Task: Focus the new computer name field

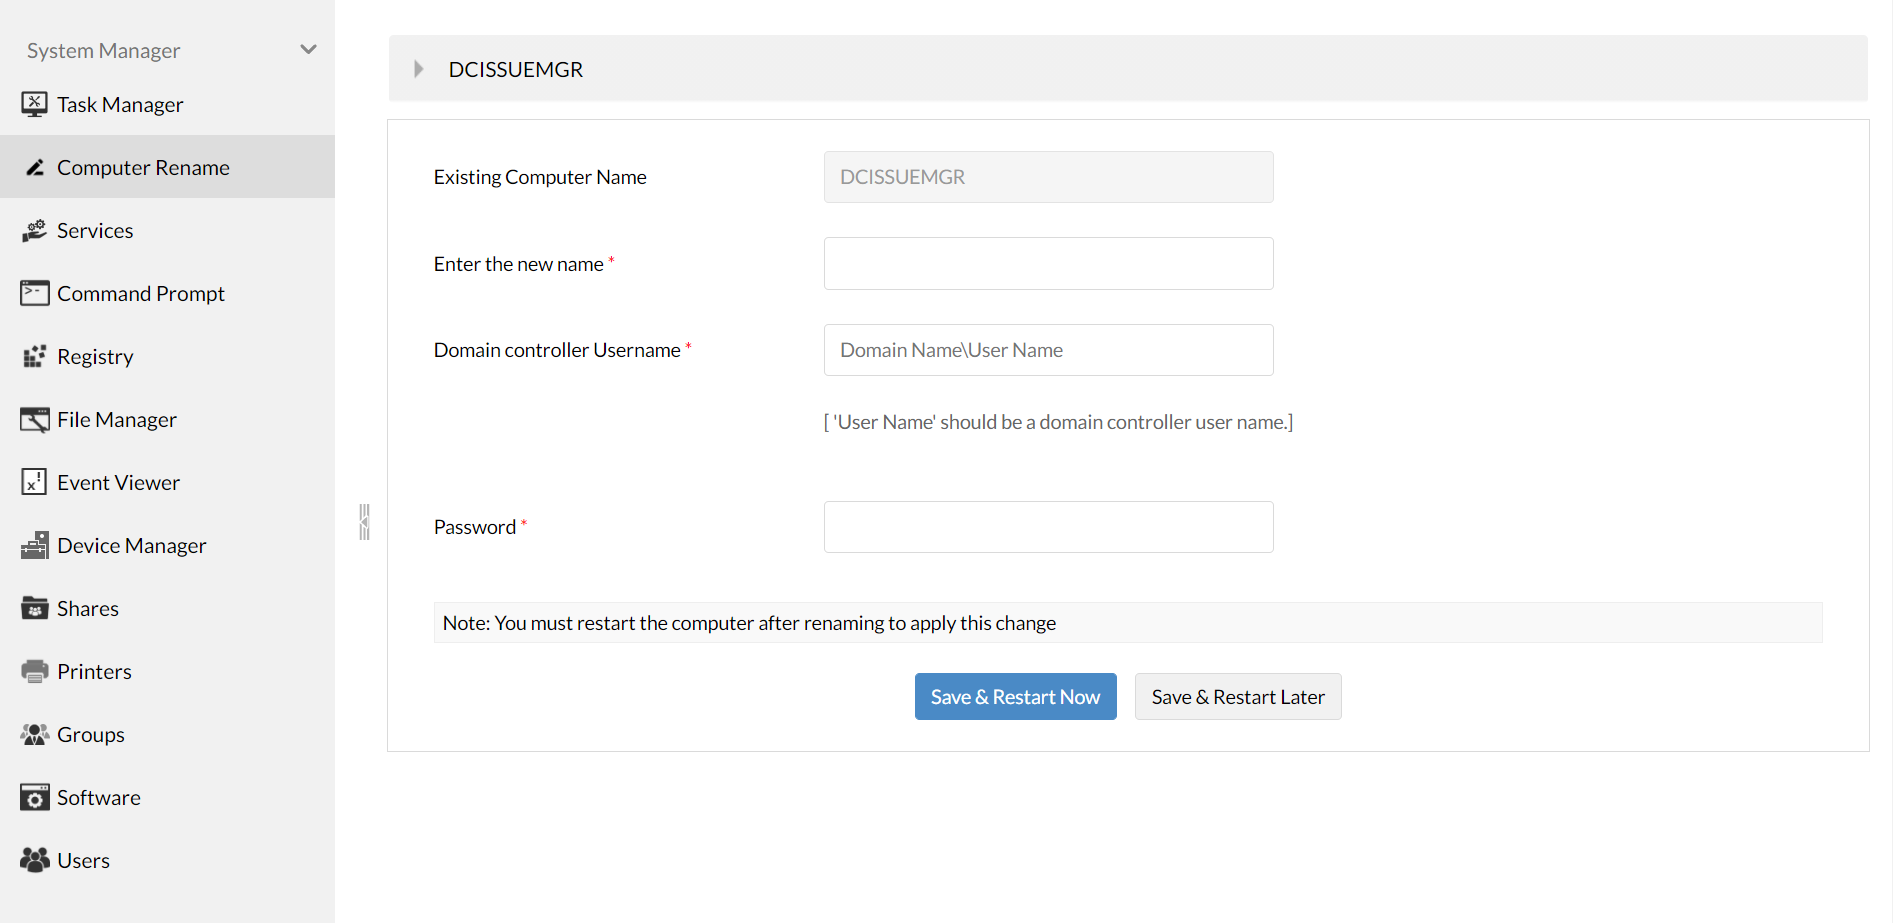Action: 1048,264
